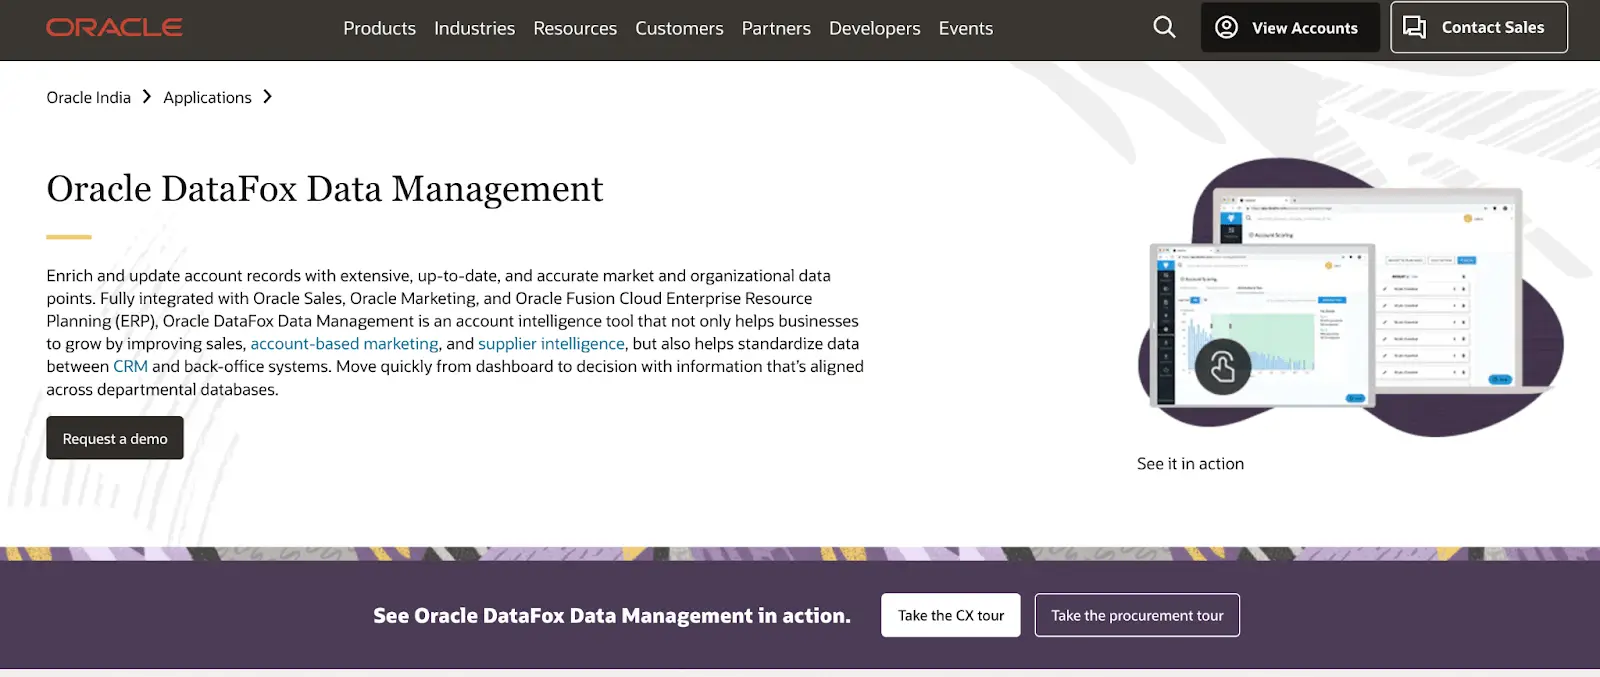Go to Oracle India breadcrumb link

click(88, 97)
